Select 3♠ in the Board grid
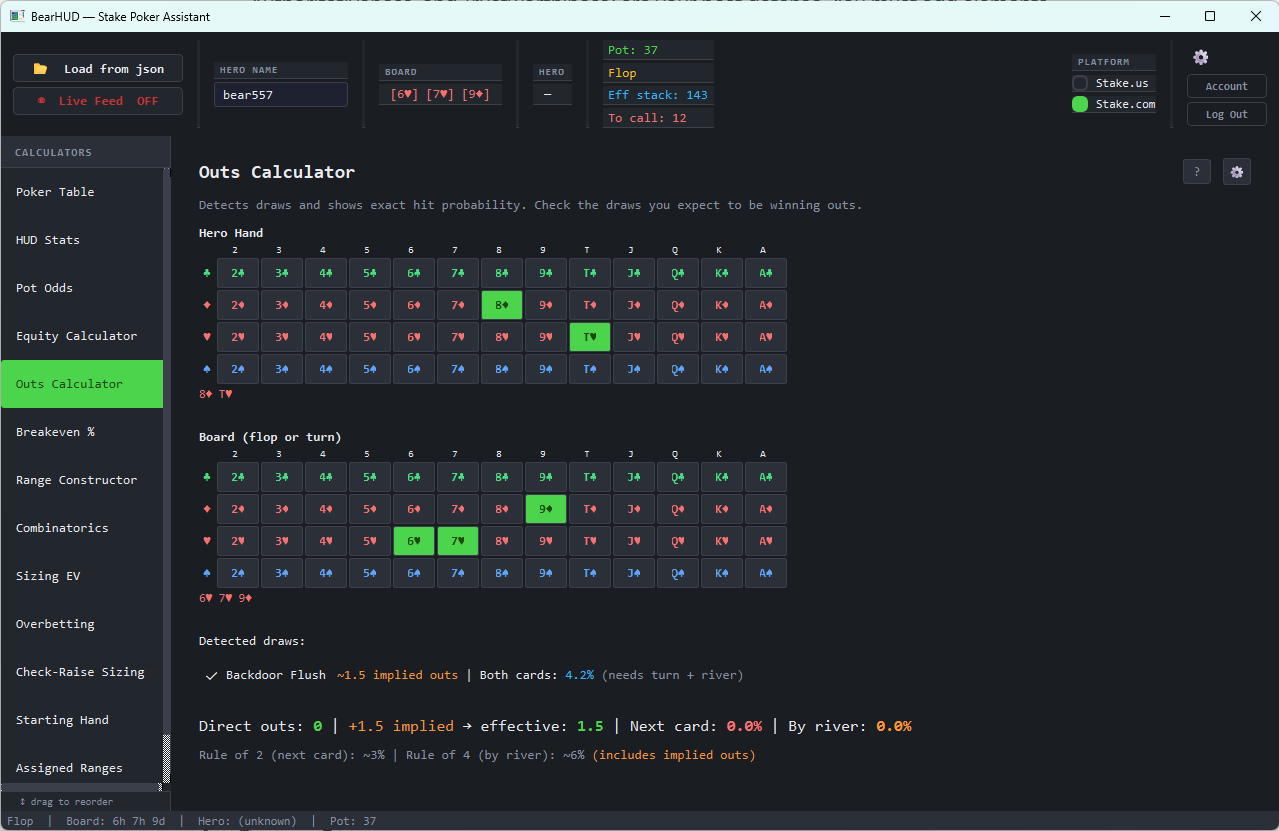The image size is (1279, 831). 281,573
